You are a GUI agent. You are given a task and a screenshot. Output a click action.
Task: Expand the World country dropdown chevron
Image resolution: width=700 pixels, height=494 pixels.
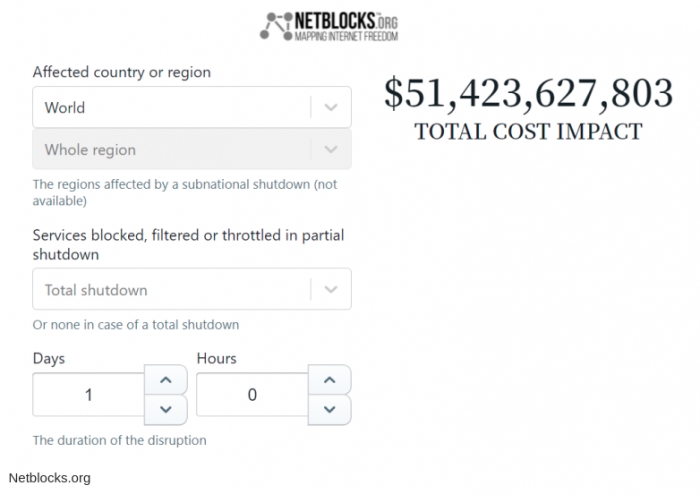[x=332, y=107]
